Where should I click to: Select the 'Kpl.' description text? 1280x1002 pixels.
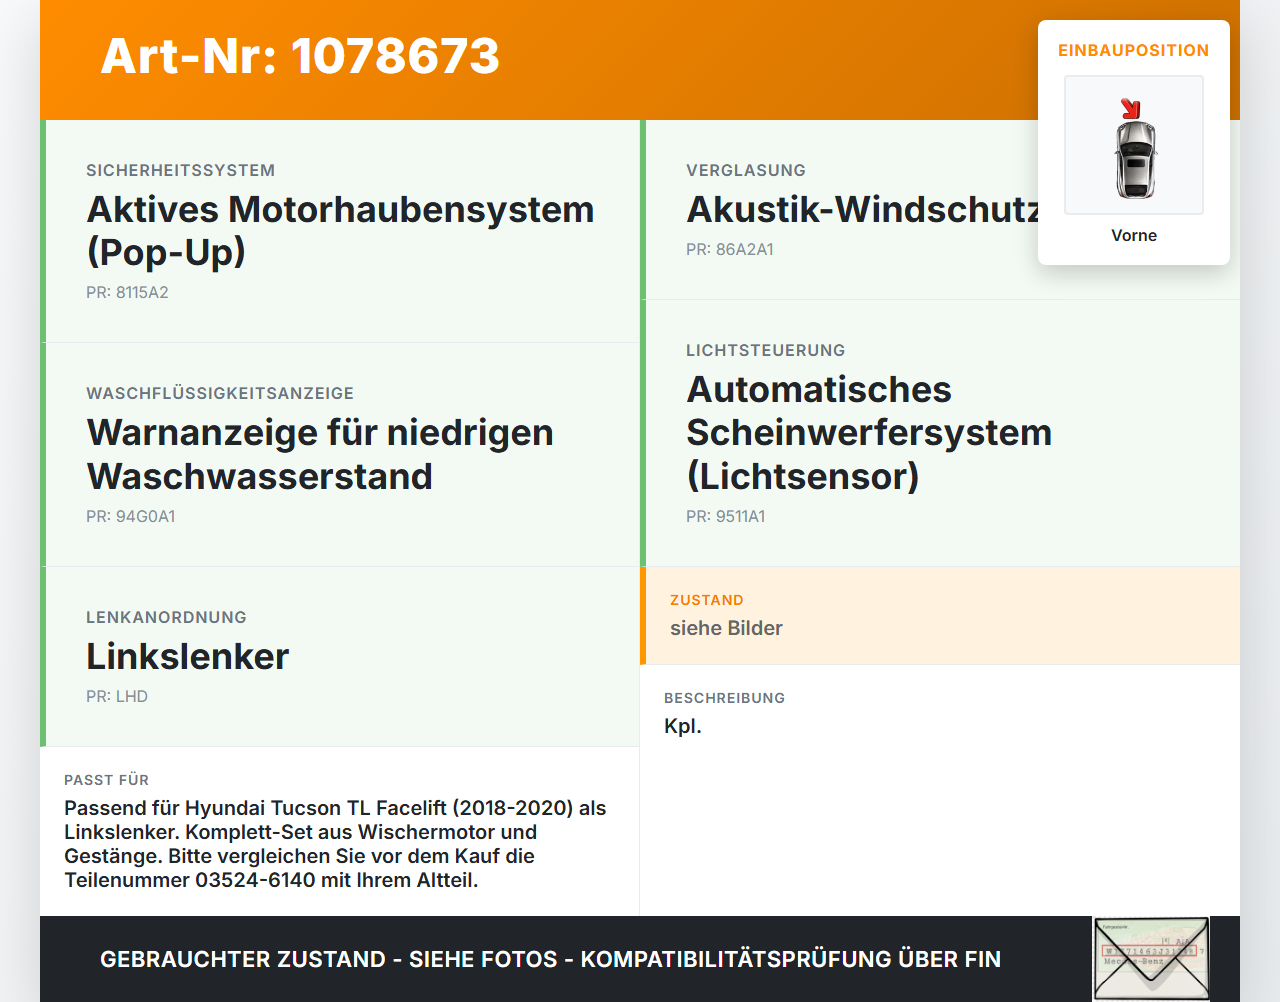pyautogui.click(x=683, y=726)
